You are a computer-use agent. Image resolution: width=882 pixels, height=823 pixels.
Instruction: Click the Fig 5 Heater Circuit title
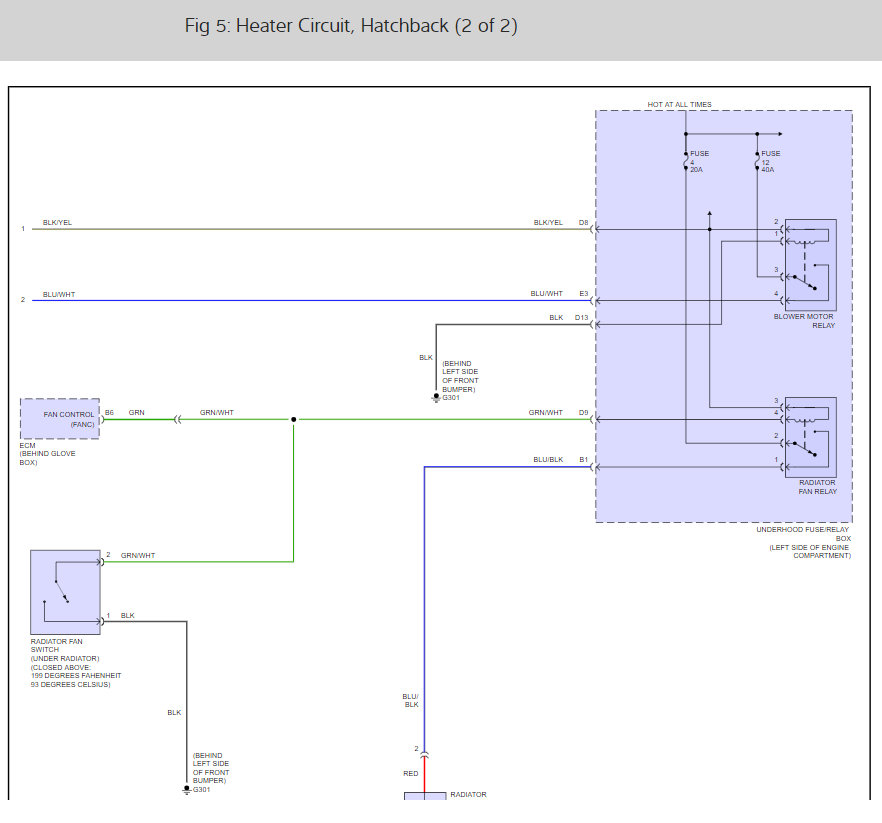pos(351,26)
